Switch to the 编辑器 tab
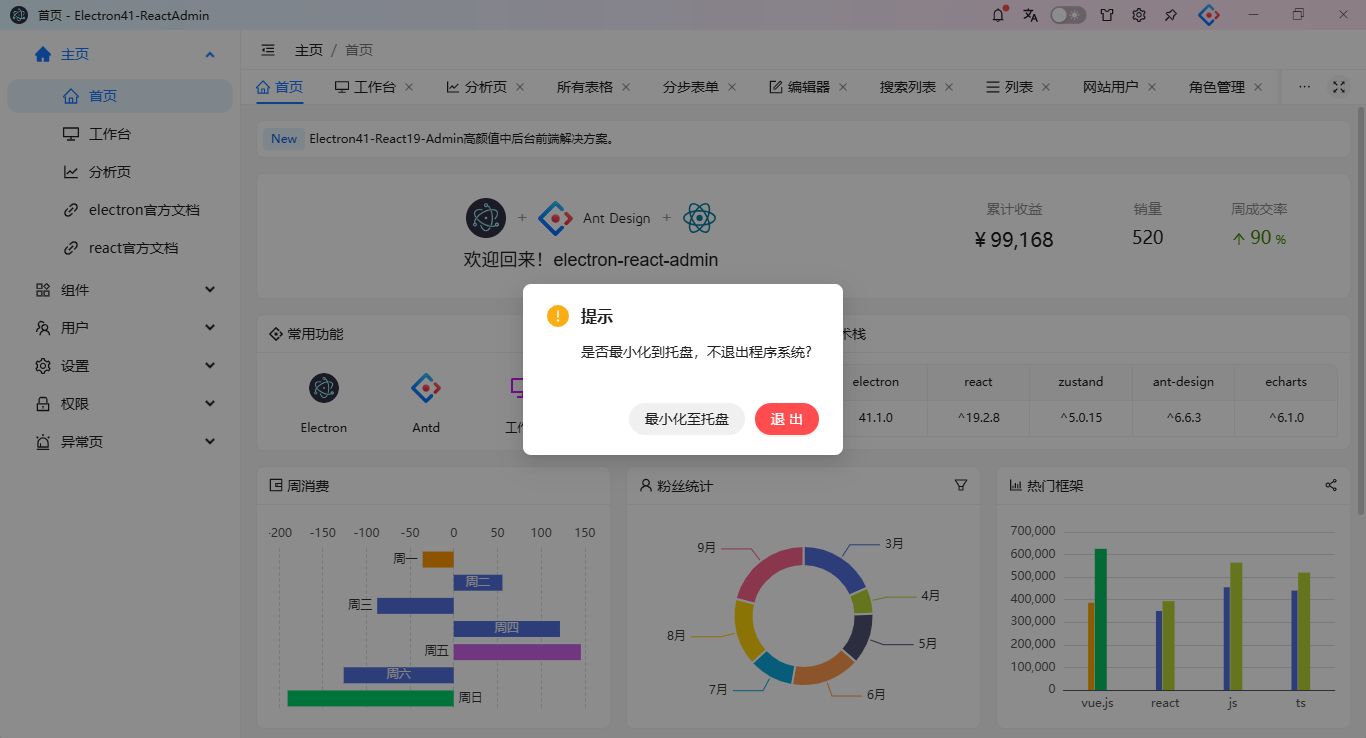The height and width of the screenshot is (738, 1366). 799,87
